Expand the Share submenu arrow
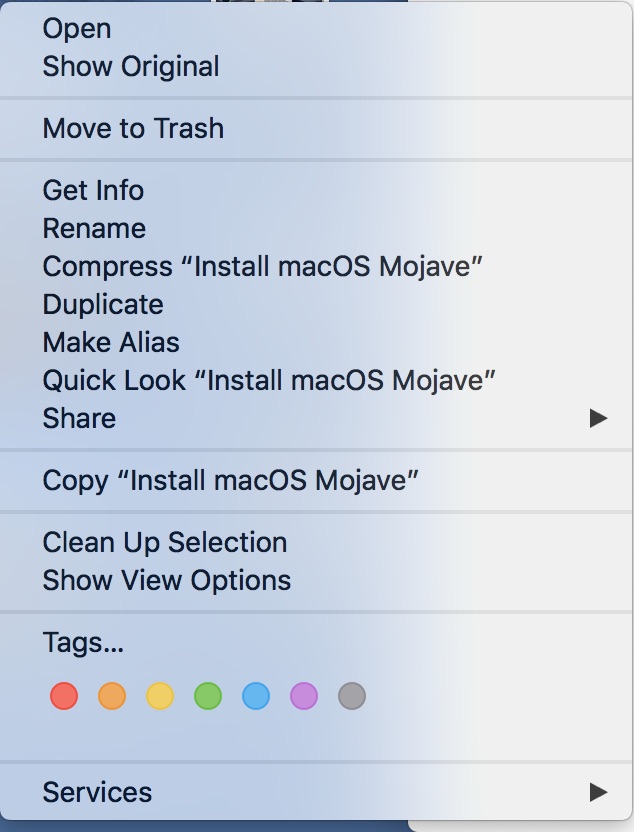The width and height of the screenshot is (634, 832). pos(598,418)
